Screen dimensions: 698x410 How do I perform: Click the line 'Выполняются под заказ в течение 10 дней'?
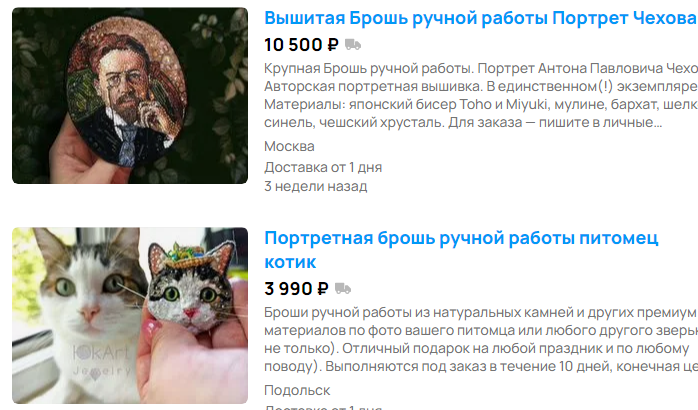[481, 366]
